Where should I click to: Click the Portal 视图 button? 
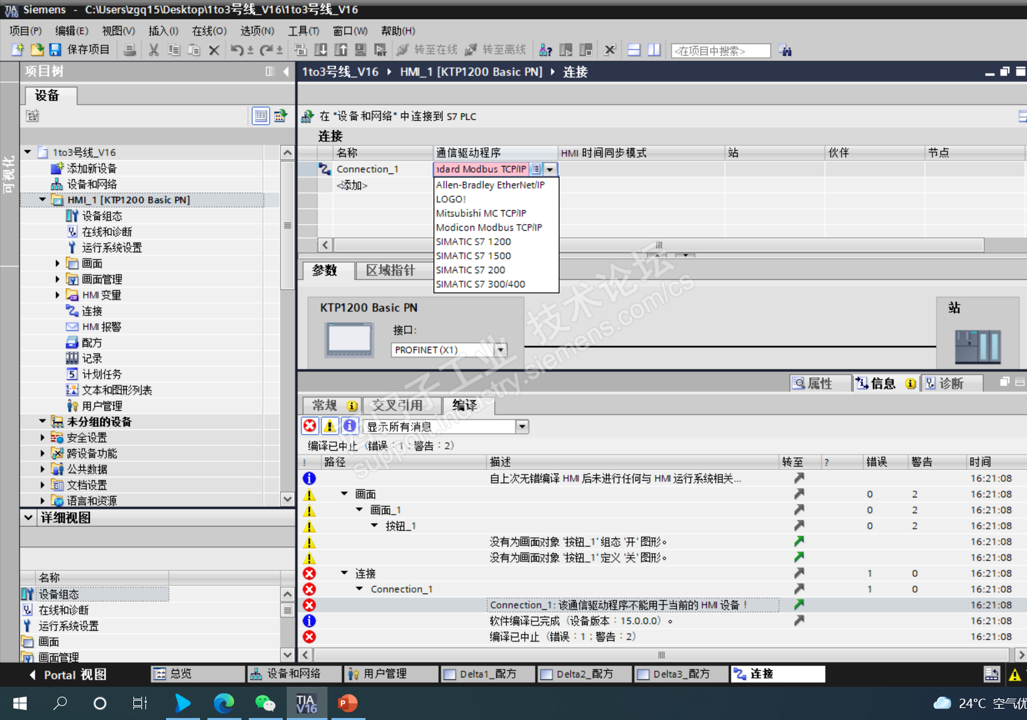pos(68,675)
